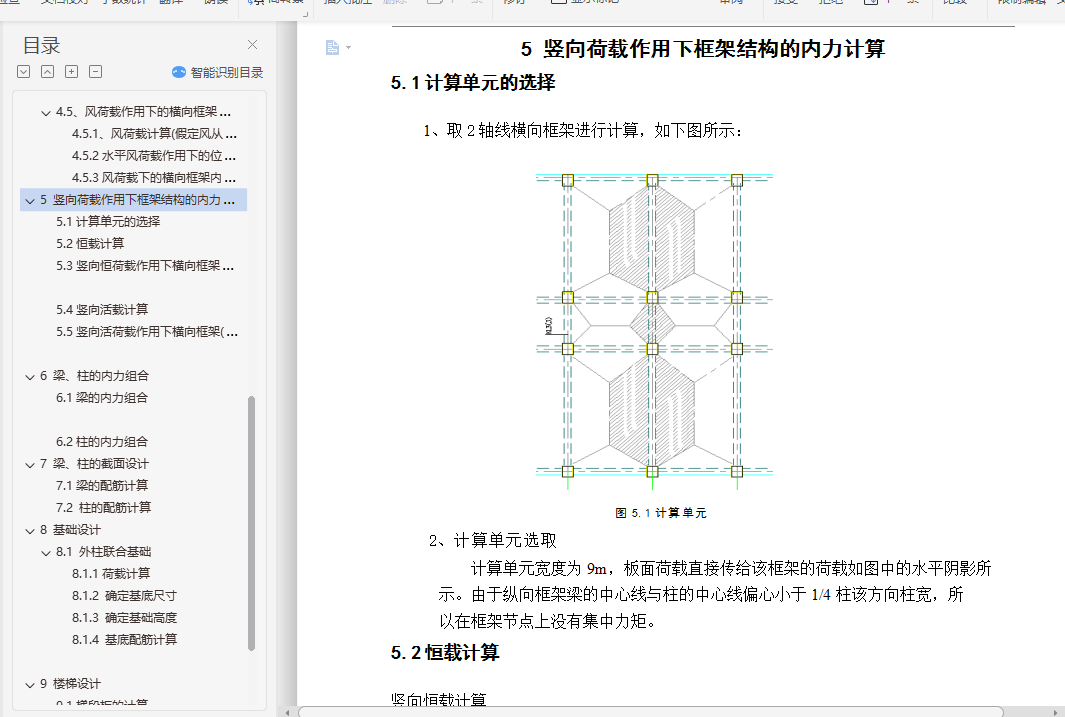The height and width of the screenshot is (717, 1065).
Task: Click the line 以在框架节点上没有集中力矩
Action: 547,621
